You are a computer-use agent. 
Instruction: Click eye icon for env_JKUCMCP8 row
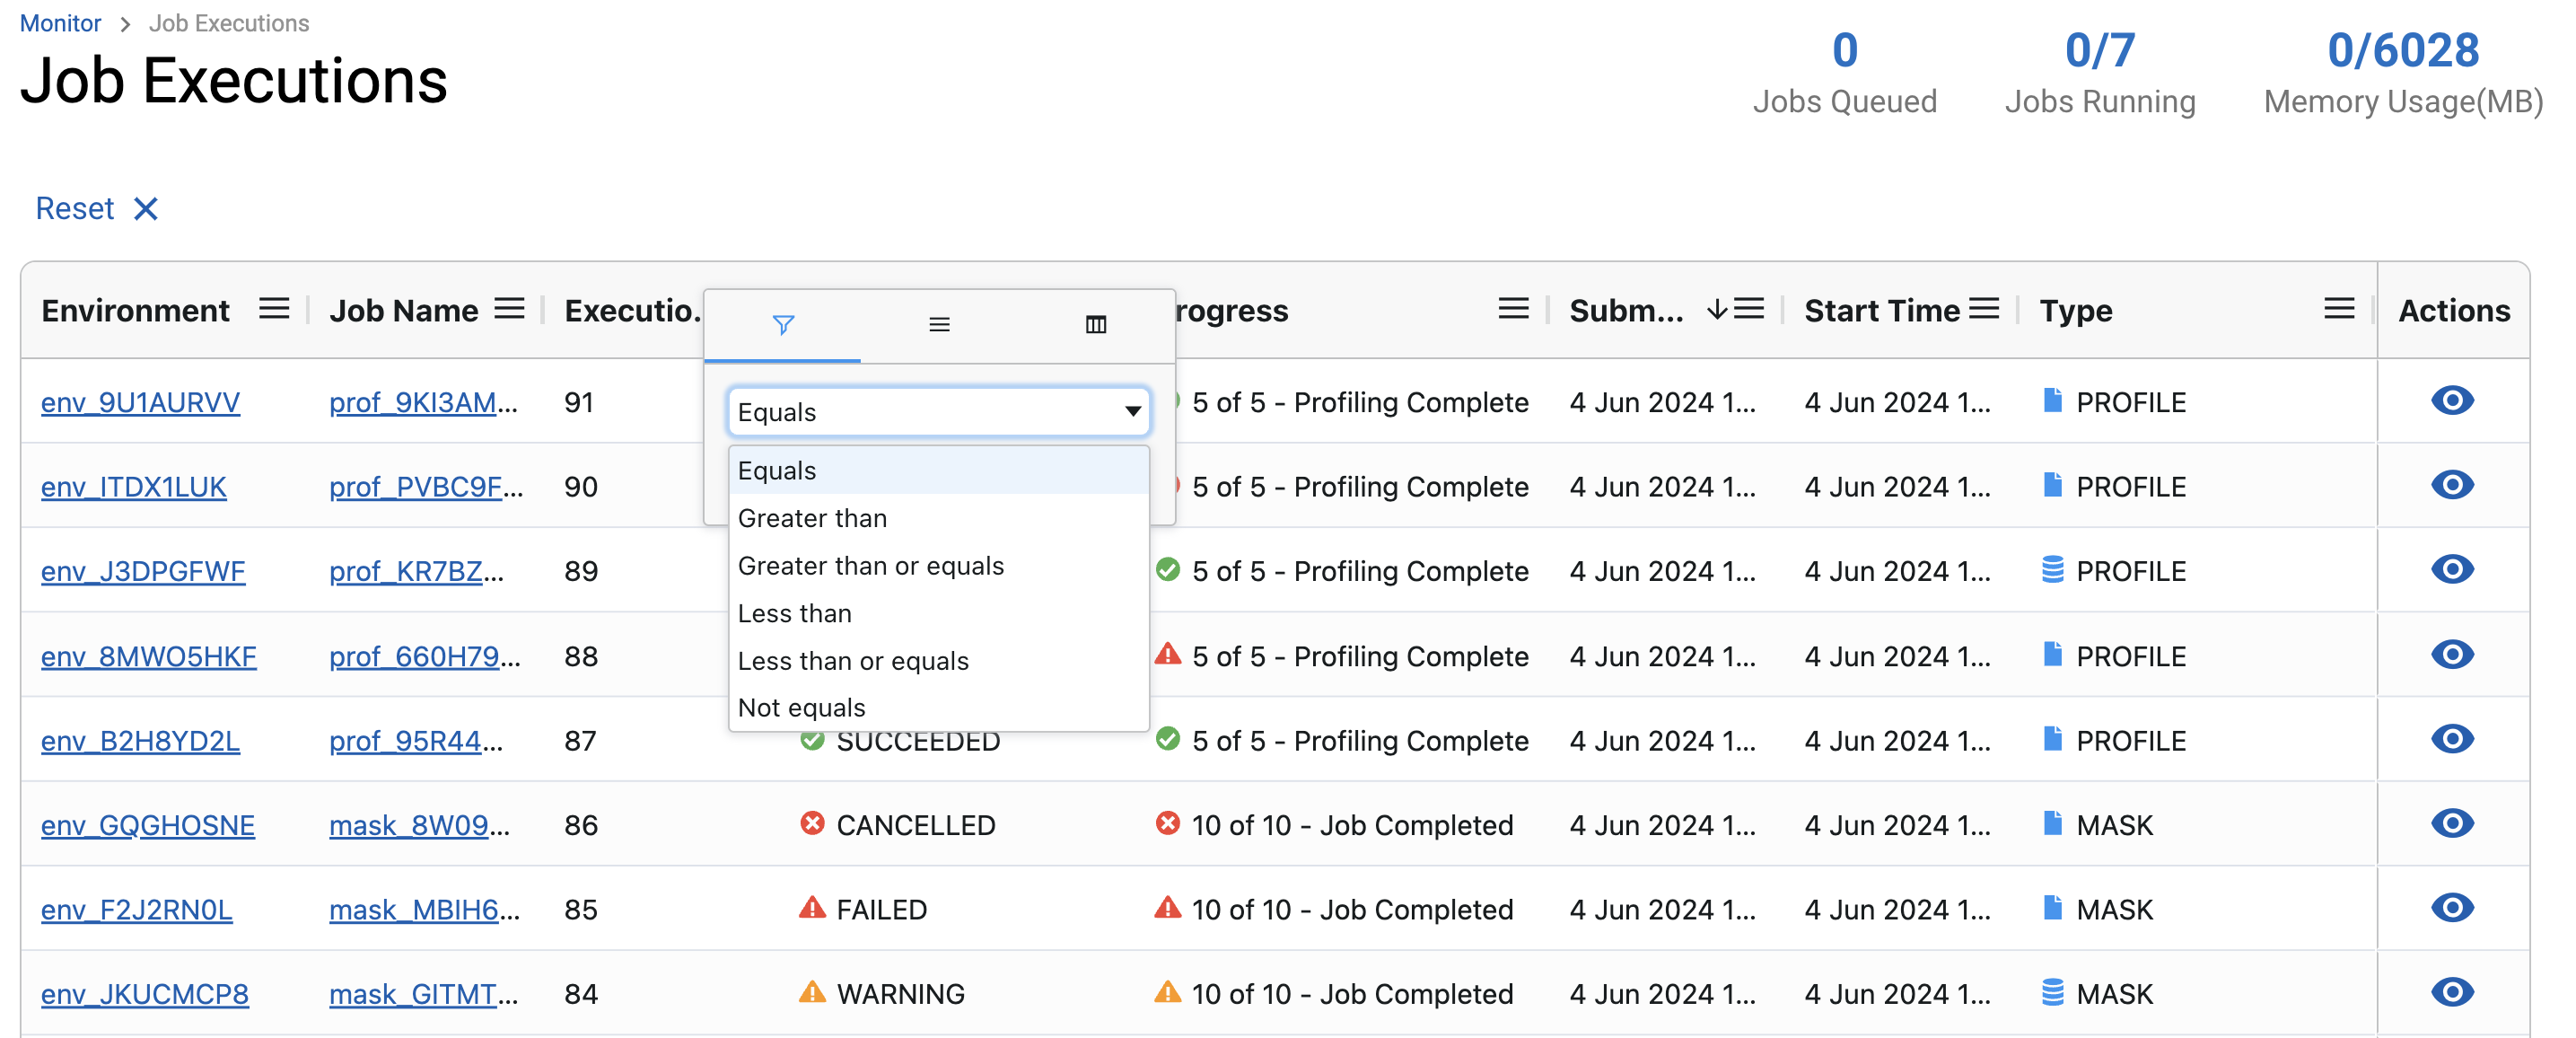(x=2451, y=993)
